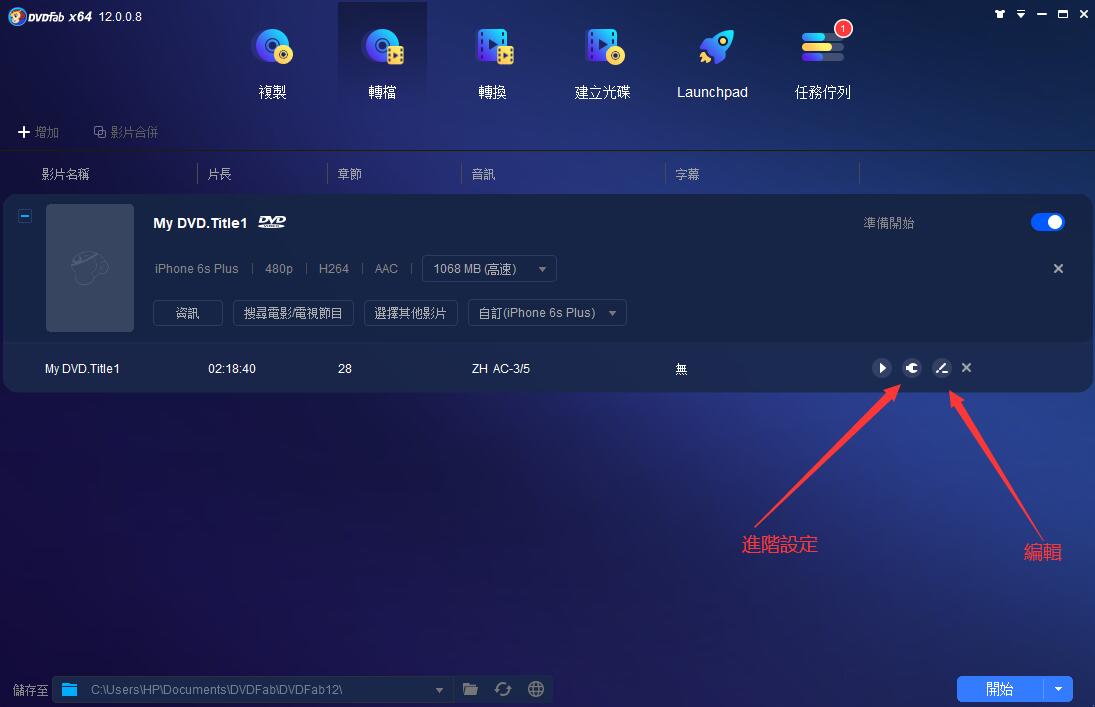Open the Launchpad rocket module

[x=712, y=63]
